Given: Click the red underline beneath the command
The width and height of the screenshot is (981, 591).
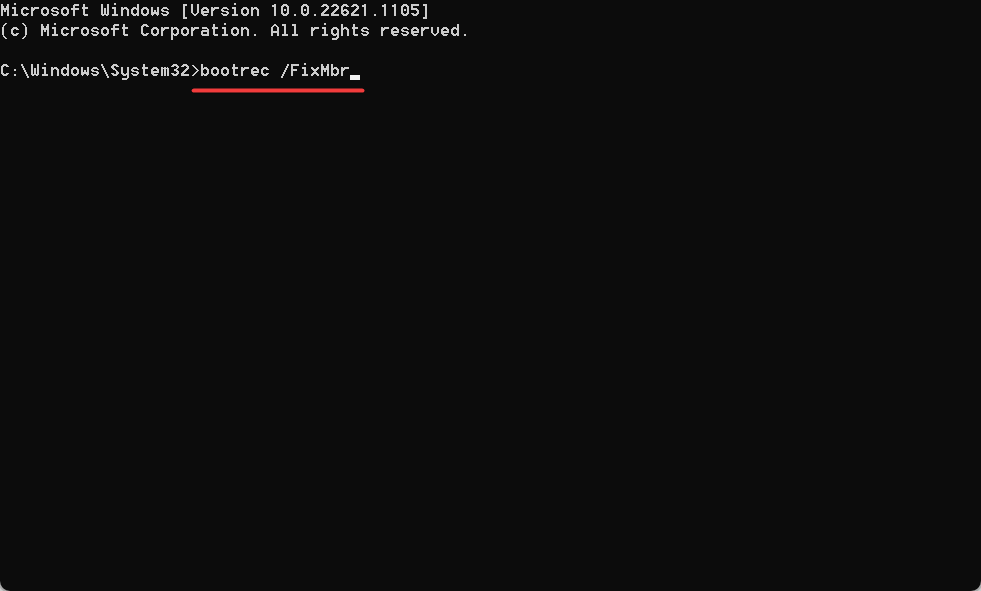Looking at the screenshot, I should coord(278,90).
